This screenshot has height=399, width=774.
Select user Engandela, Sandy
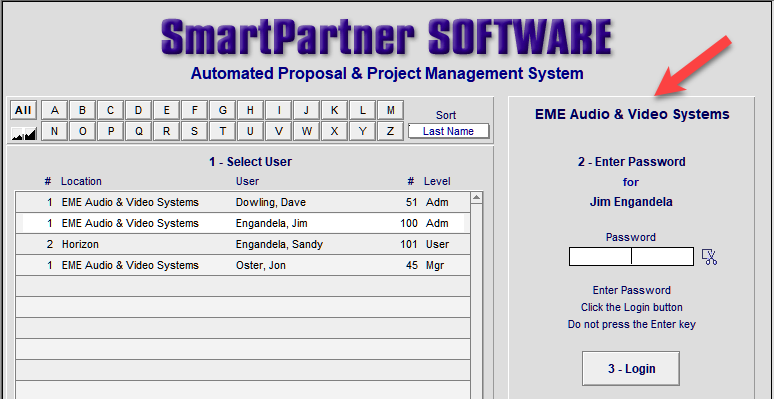pyautogui.click(x=243, y=244)
